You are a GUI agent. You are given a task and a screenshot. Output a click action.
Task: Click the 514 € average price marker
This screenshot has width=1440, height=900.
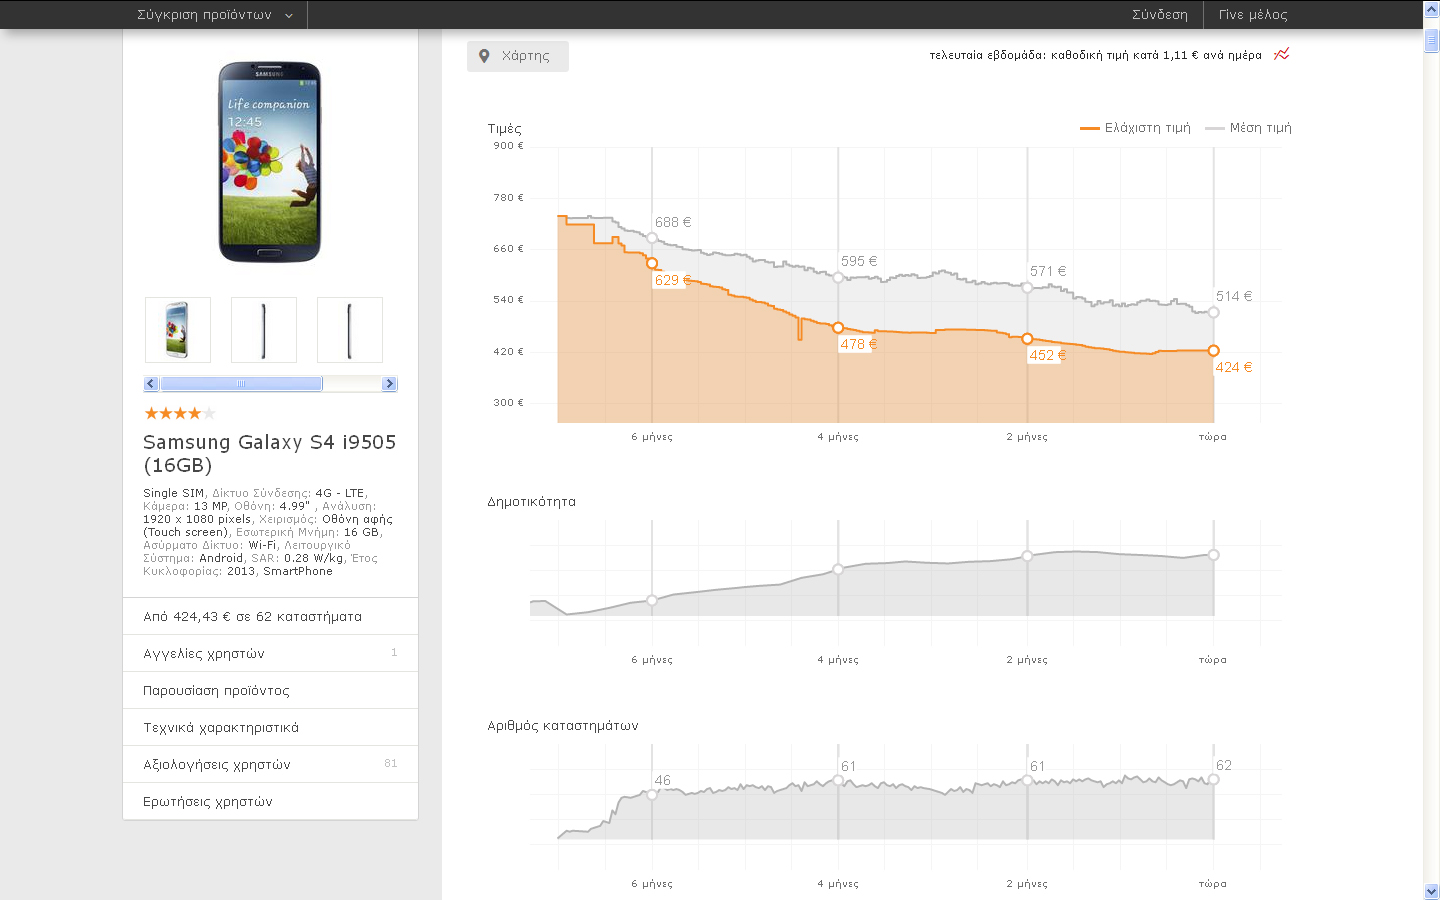[1213, 312]
